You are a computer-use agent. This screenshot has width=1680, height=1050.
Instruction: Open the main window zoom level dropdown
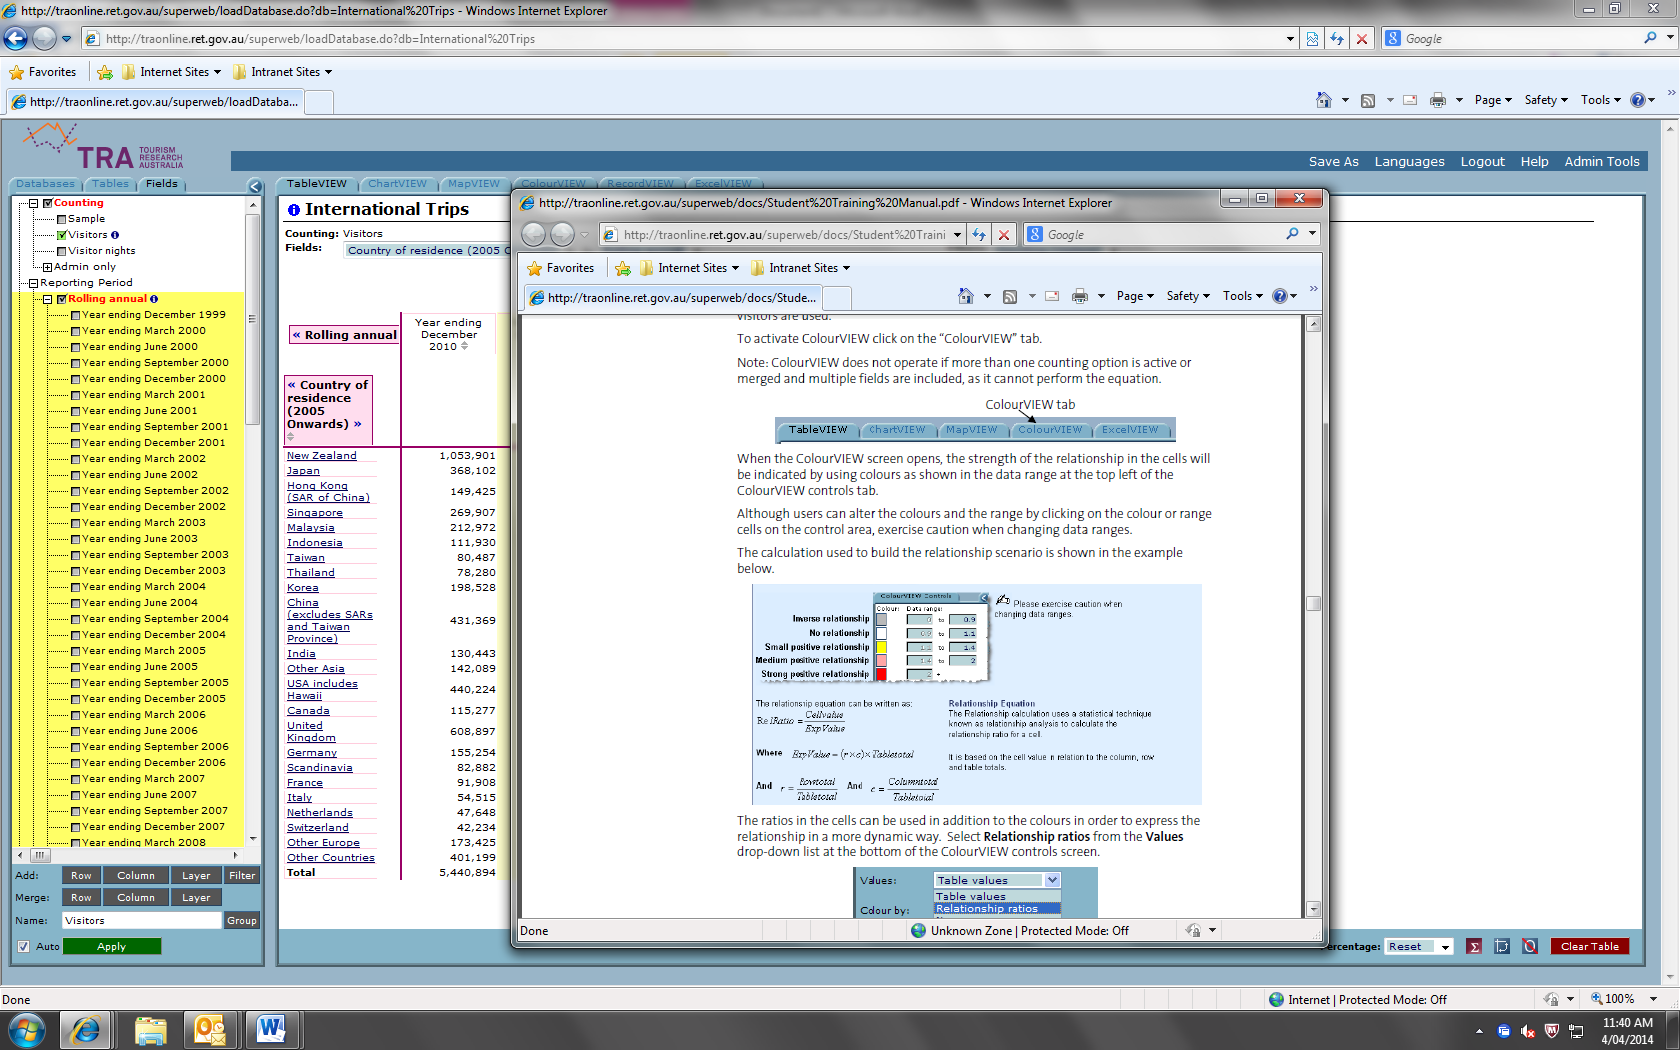1653,999
